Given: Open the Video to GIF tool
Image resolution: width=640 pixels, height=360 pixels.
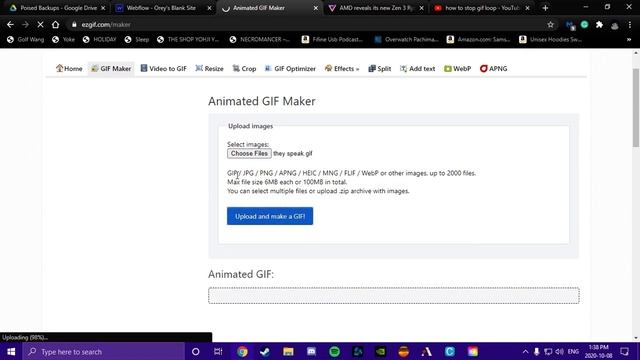Looking at the screenshot, I should [x=163, y=69].
